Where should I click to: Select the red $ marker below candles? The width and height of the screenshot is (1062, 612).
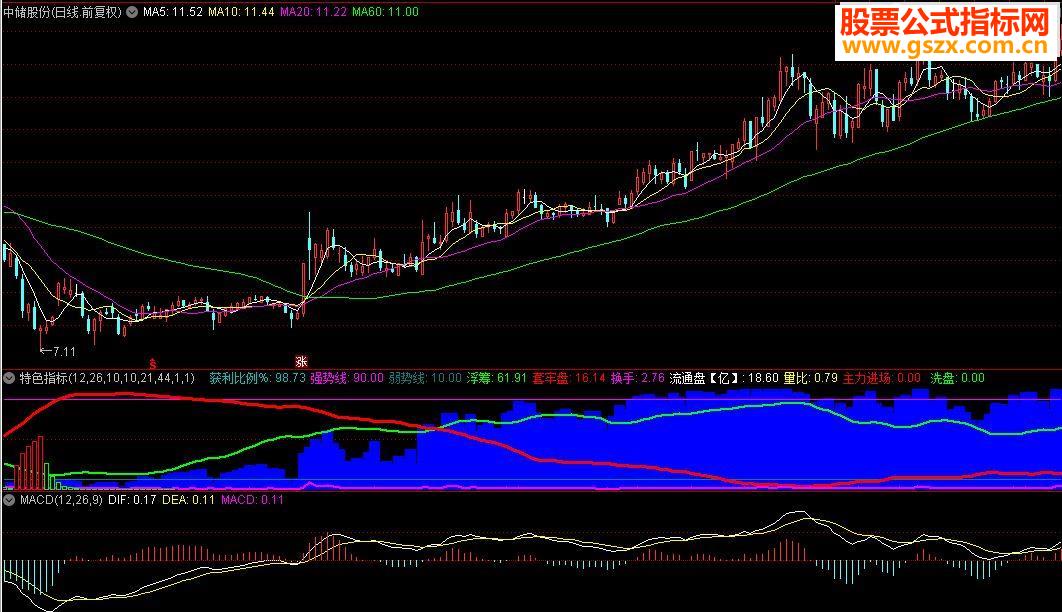point(153,364)
